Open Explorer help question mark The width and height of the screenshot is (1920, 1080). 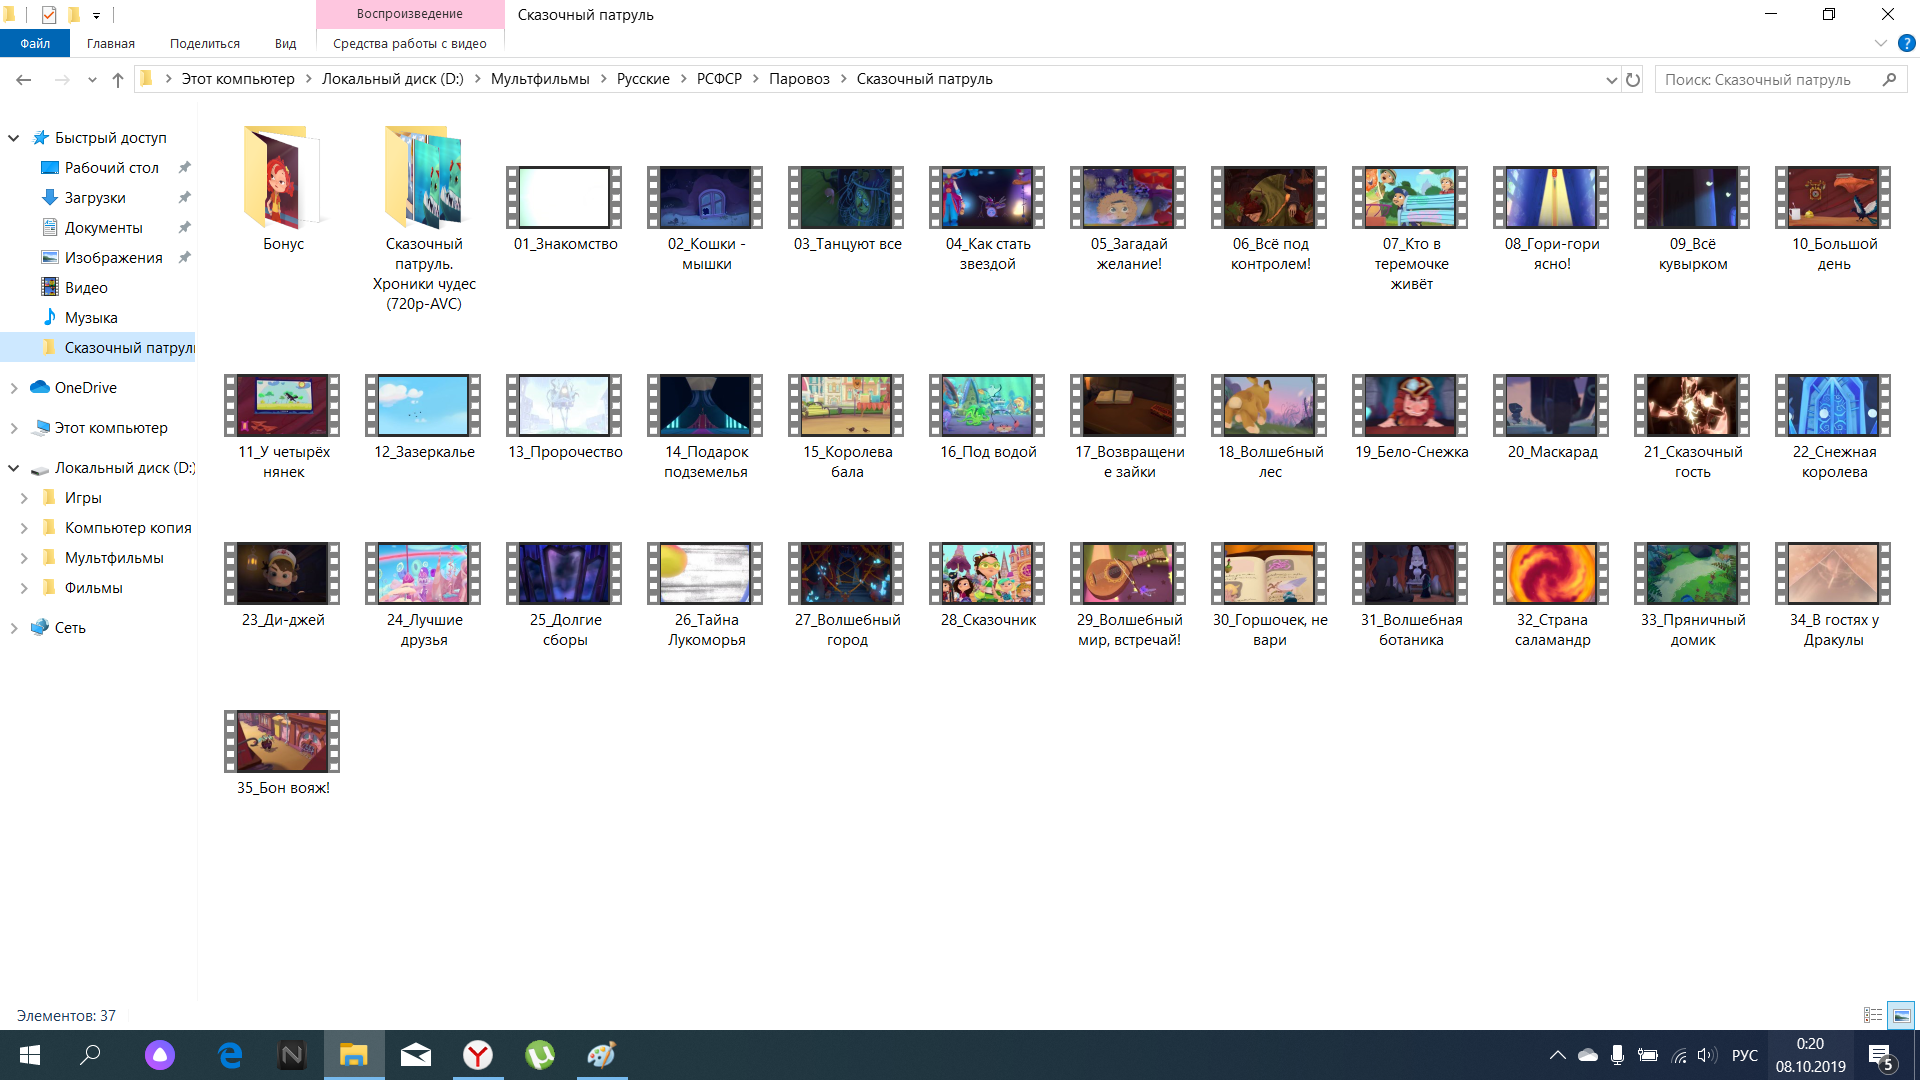1907,43
